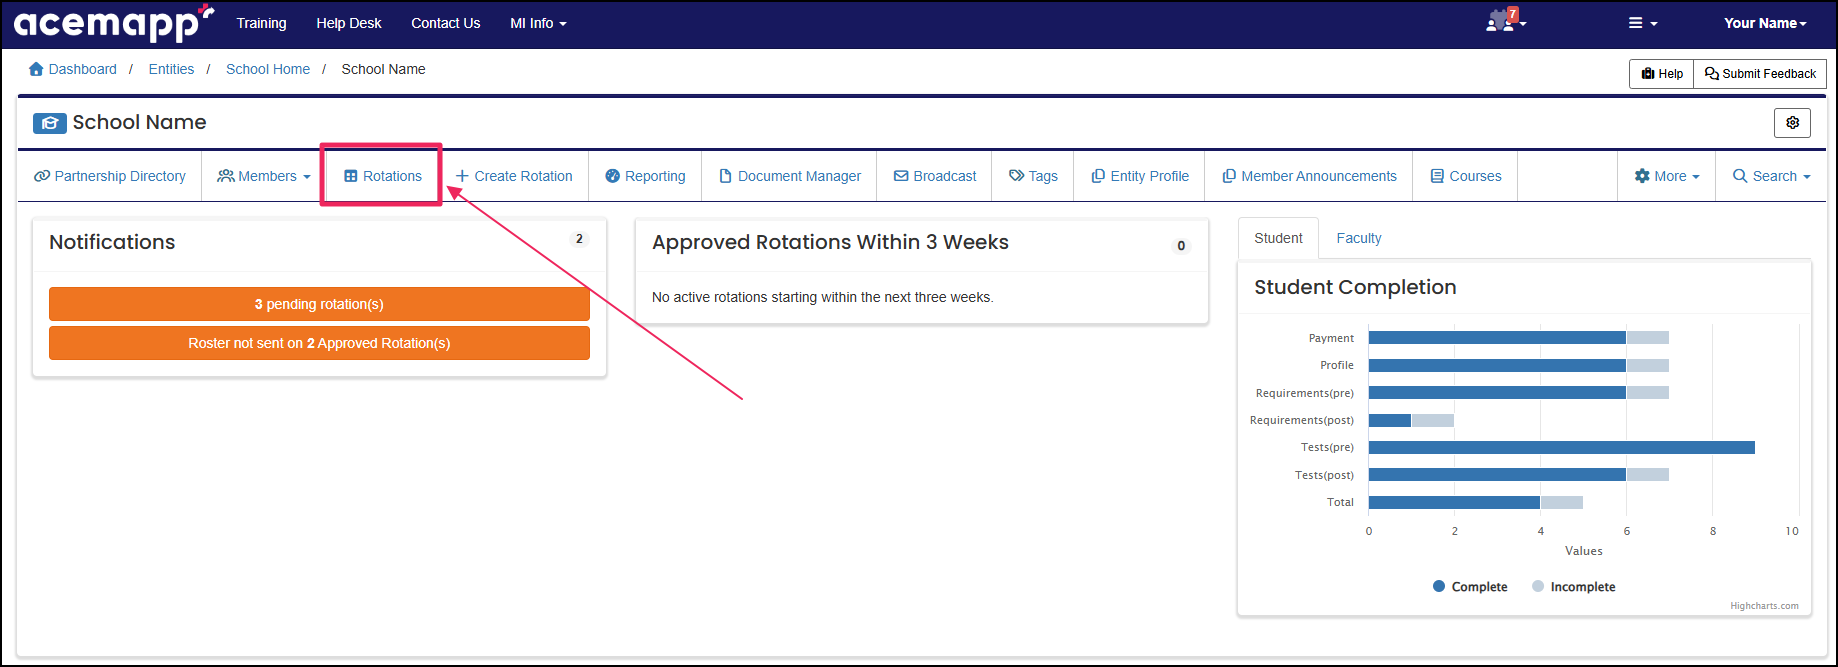
Task: Toggle the Complete legend item
Action: (1470, 587)
